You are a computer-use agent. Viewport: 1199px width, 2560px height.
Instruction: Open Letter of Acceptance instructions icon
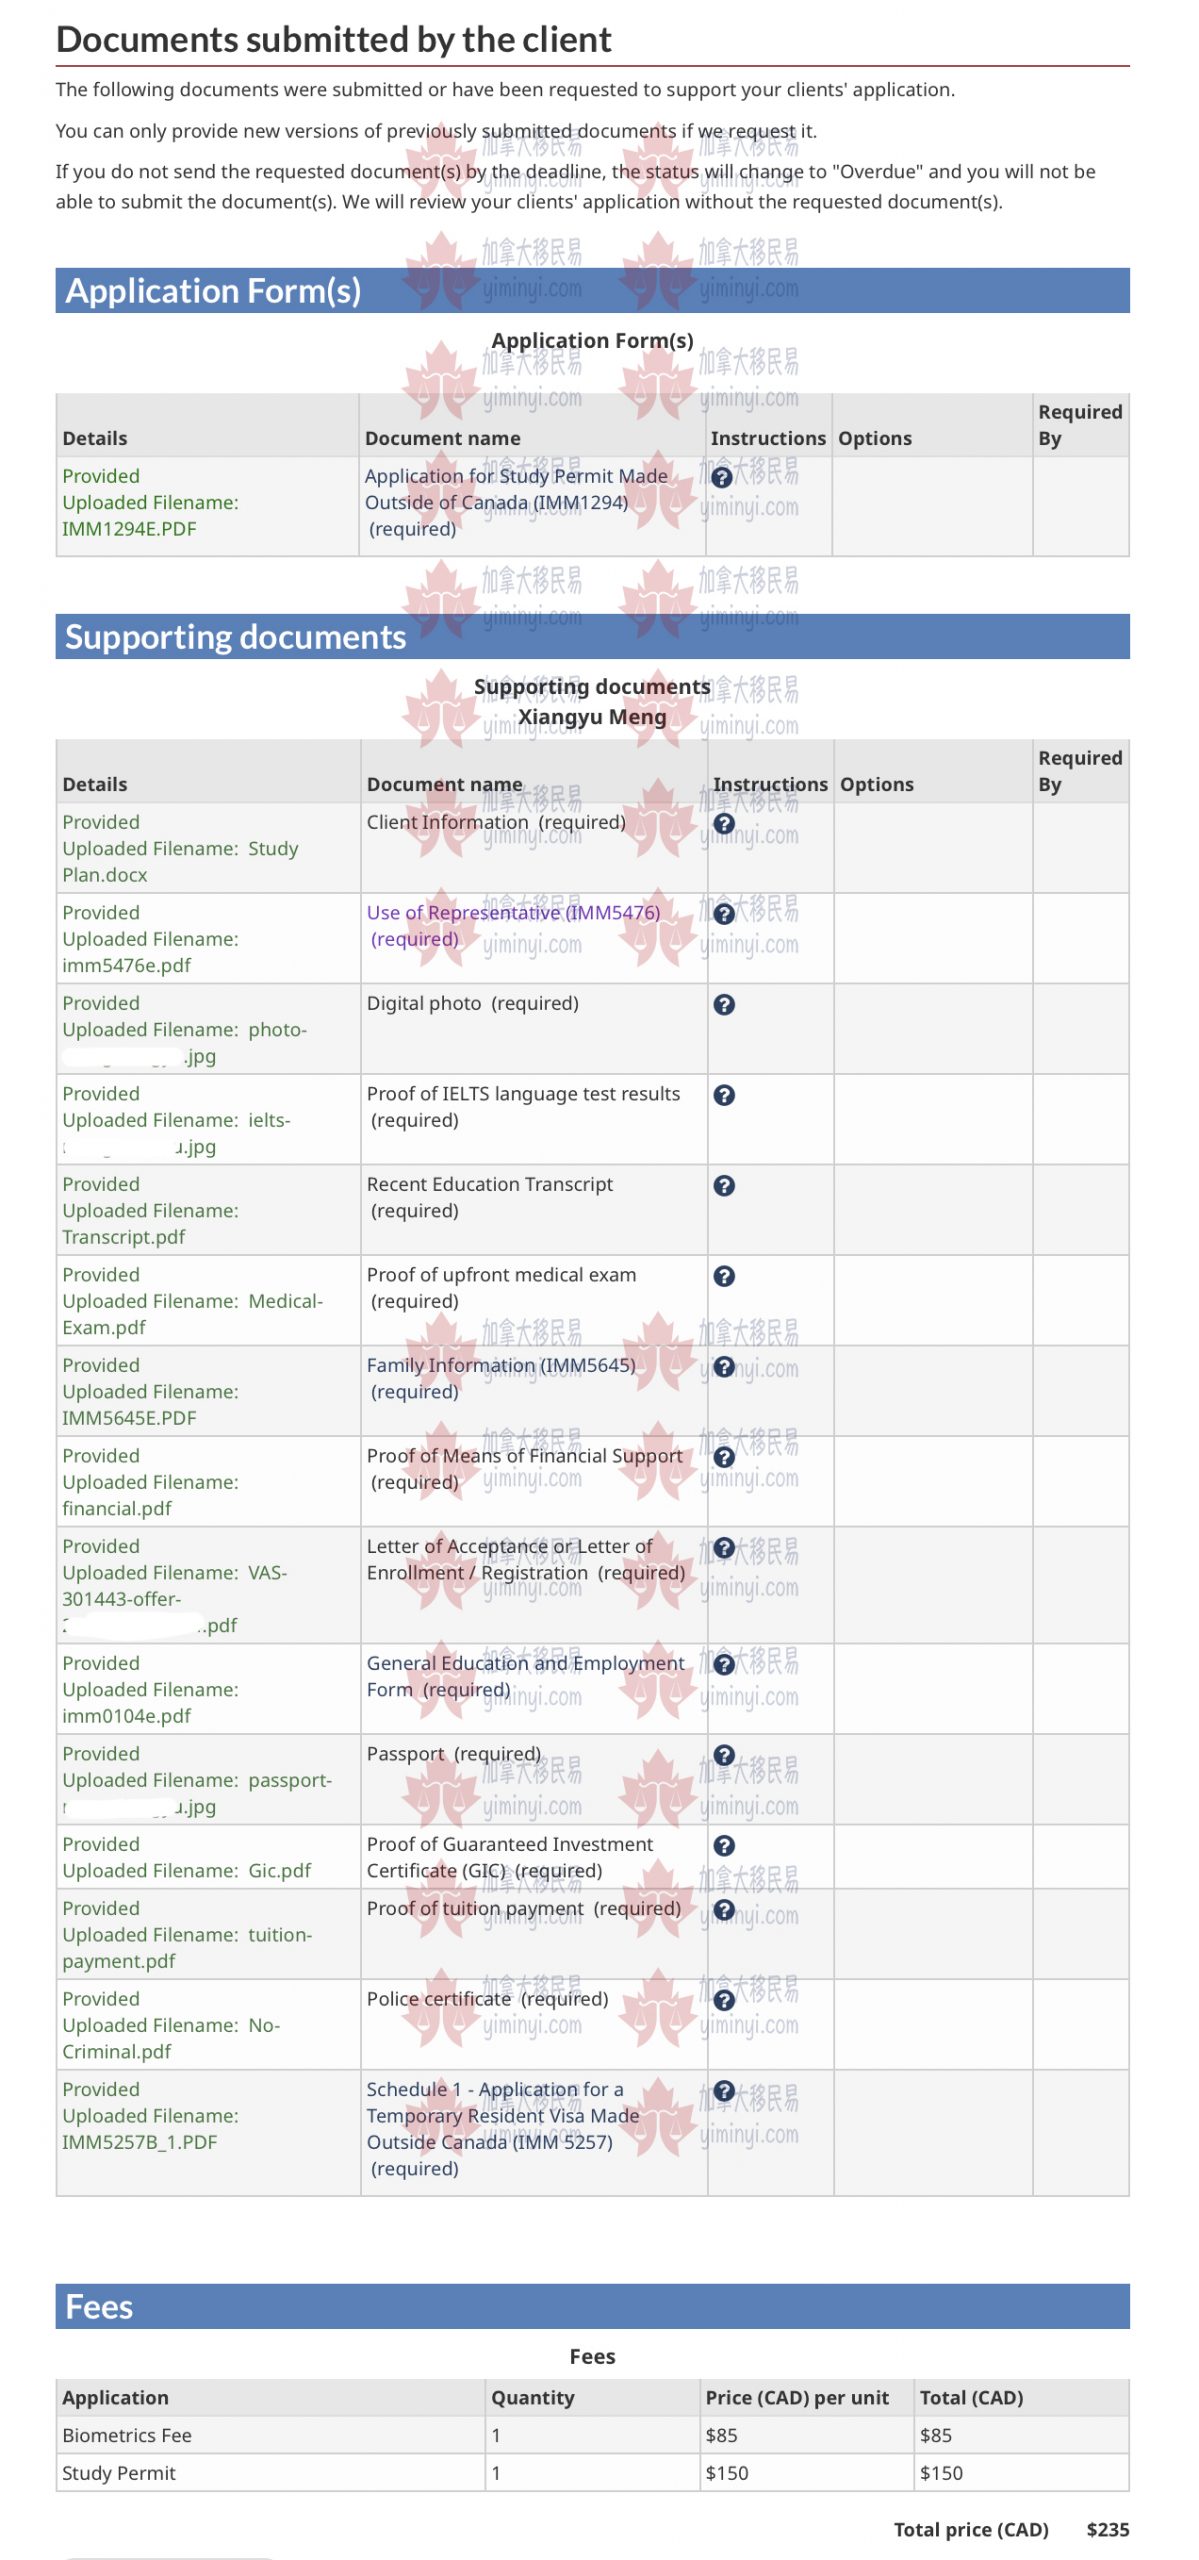point(724,1548)
